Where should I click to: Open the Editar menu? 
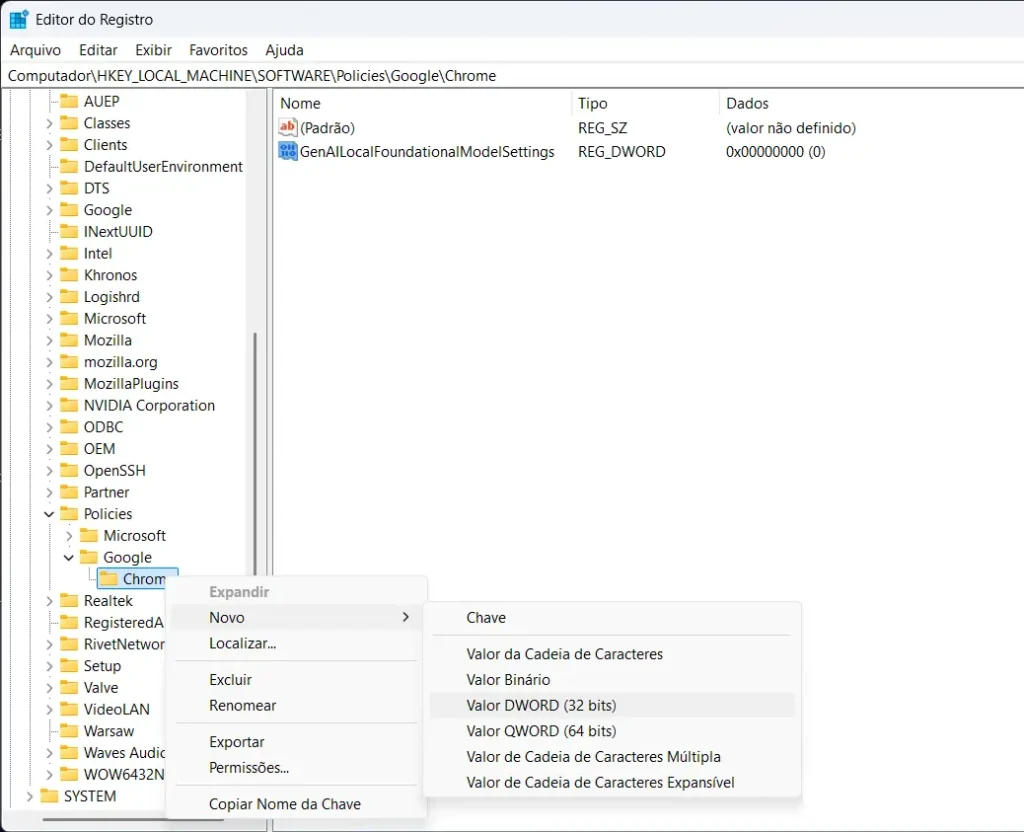click(98, 50)
